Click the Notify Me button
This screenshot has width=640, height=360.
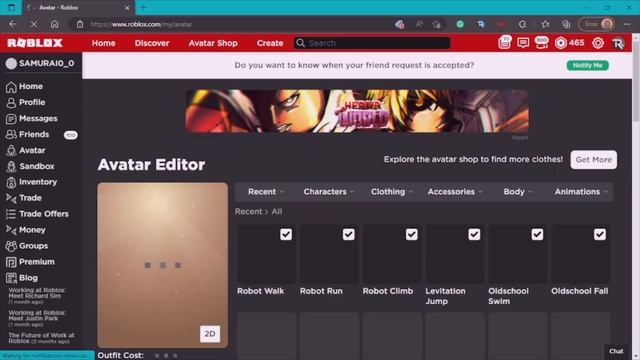587,65
